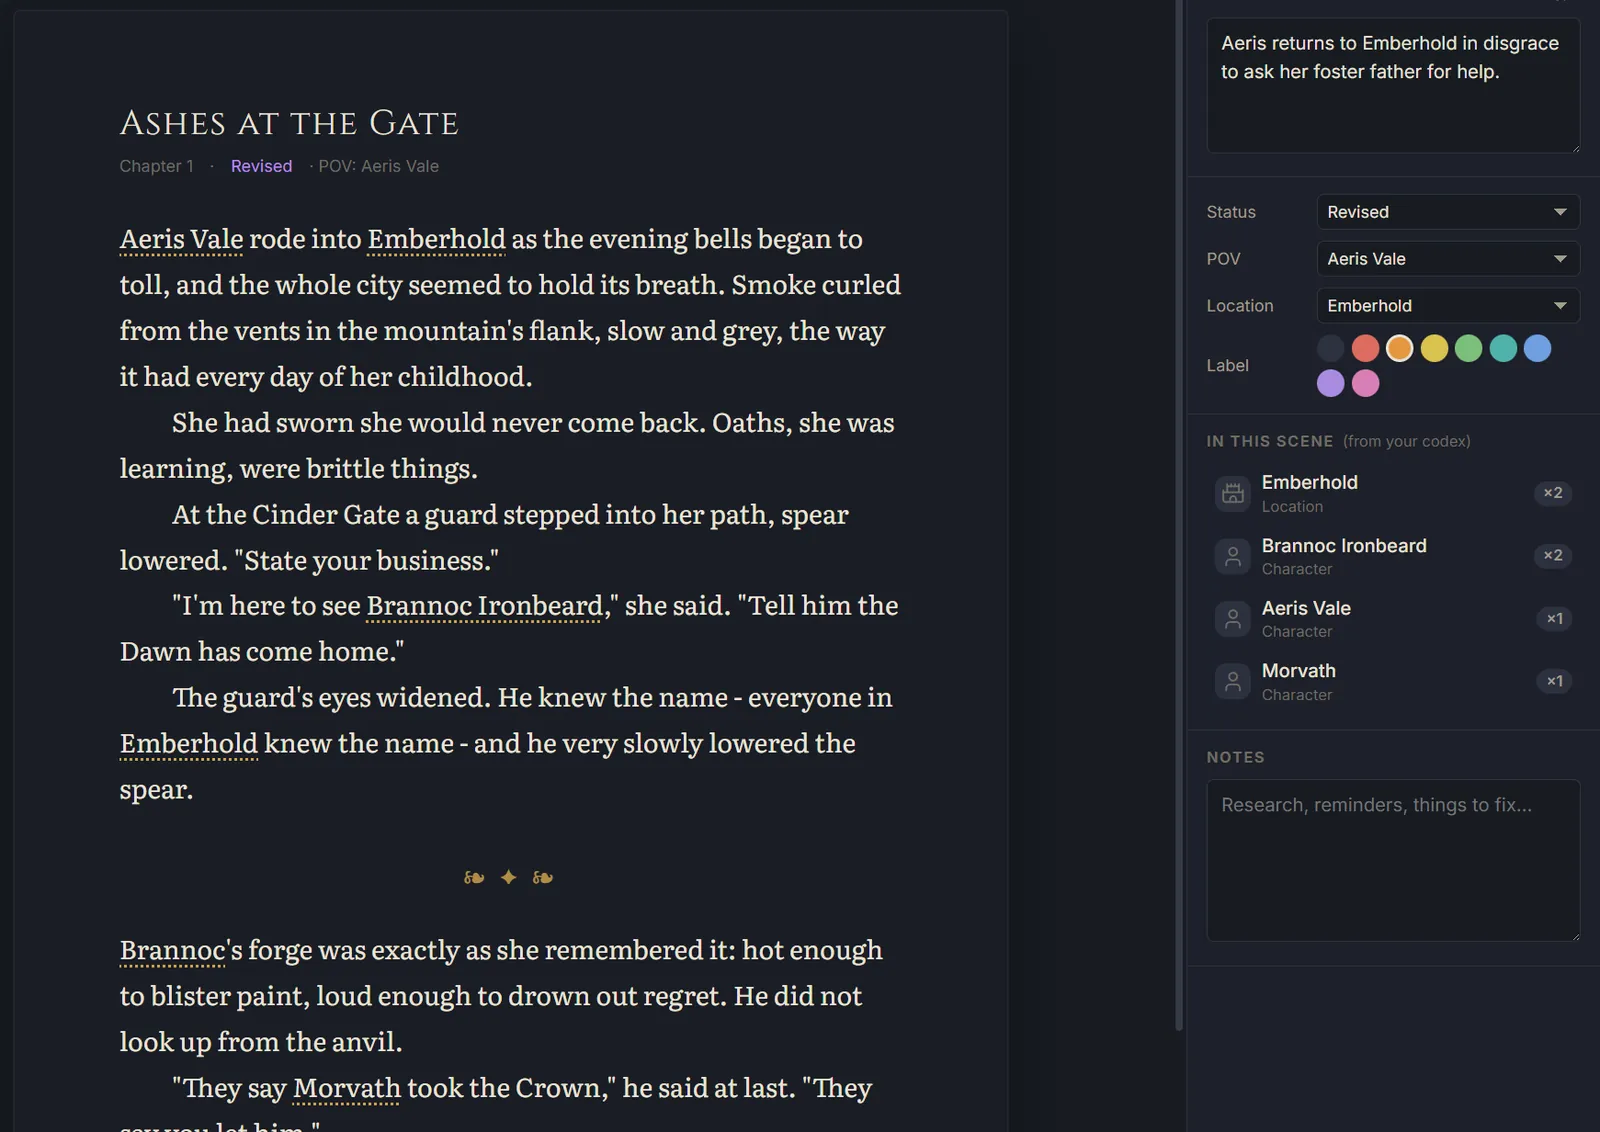Set the purple label swatch
The height and width of the screenshot is (1132, 1600).
(1330, 383)
